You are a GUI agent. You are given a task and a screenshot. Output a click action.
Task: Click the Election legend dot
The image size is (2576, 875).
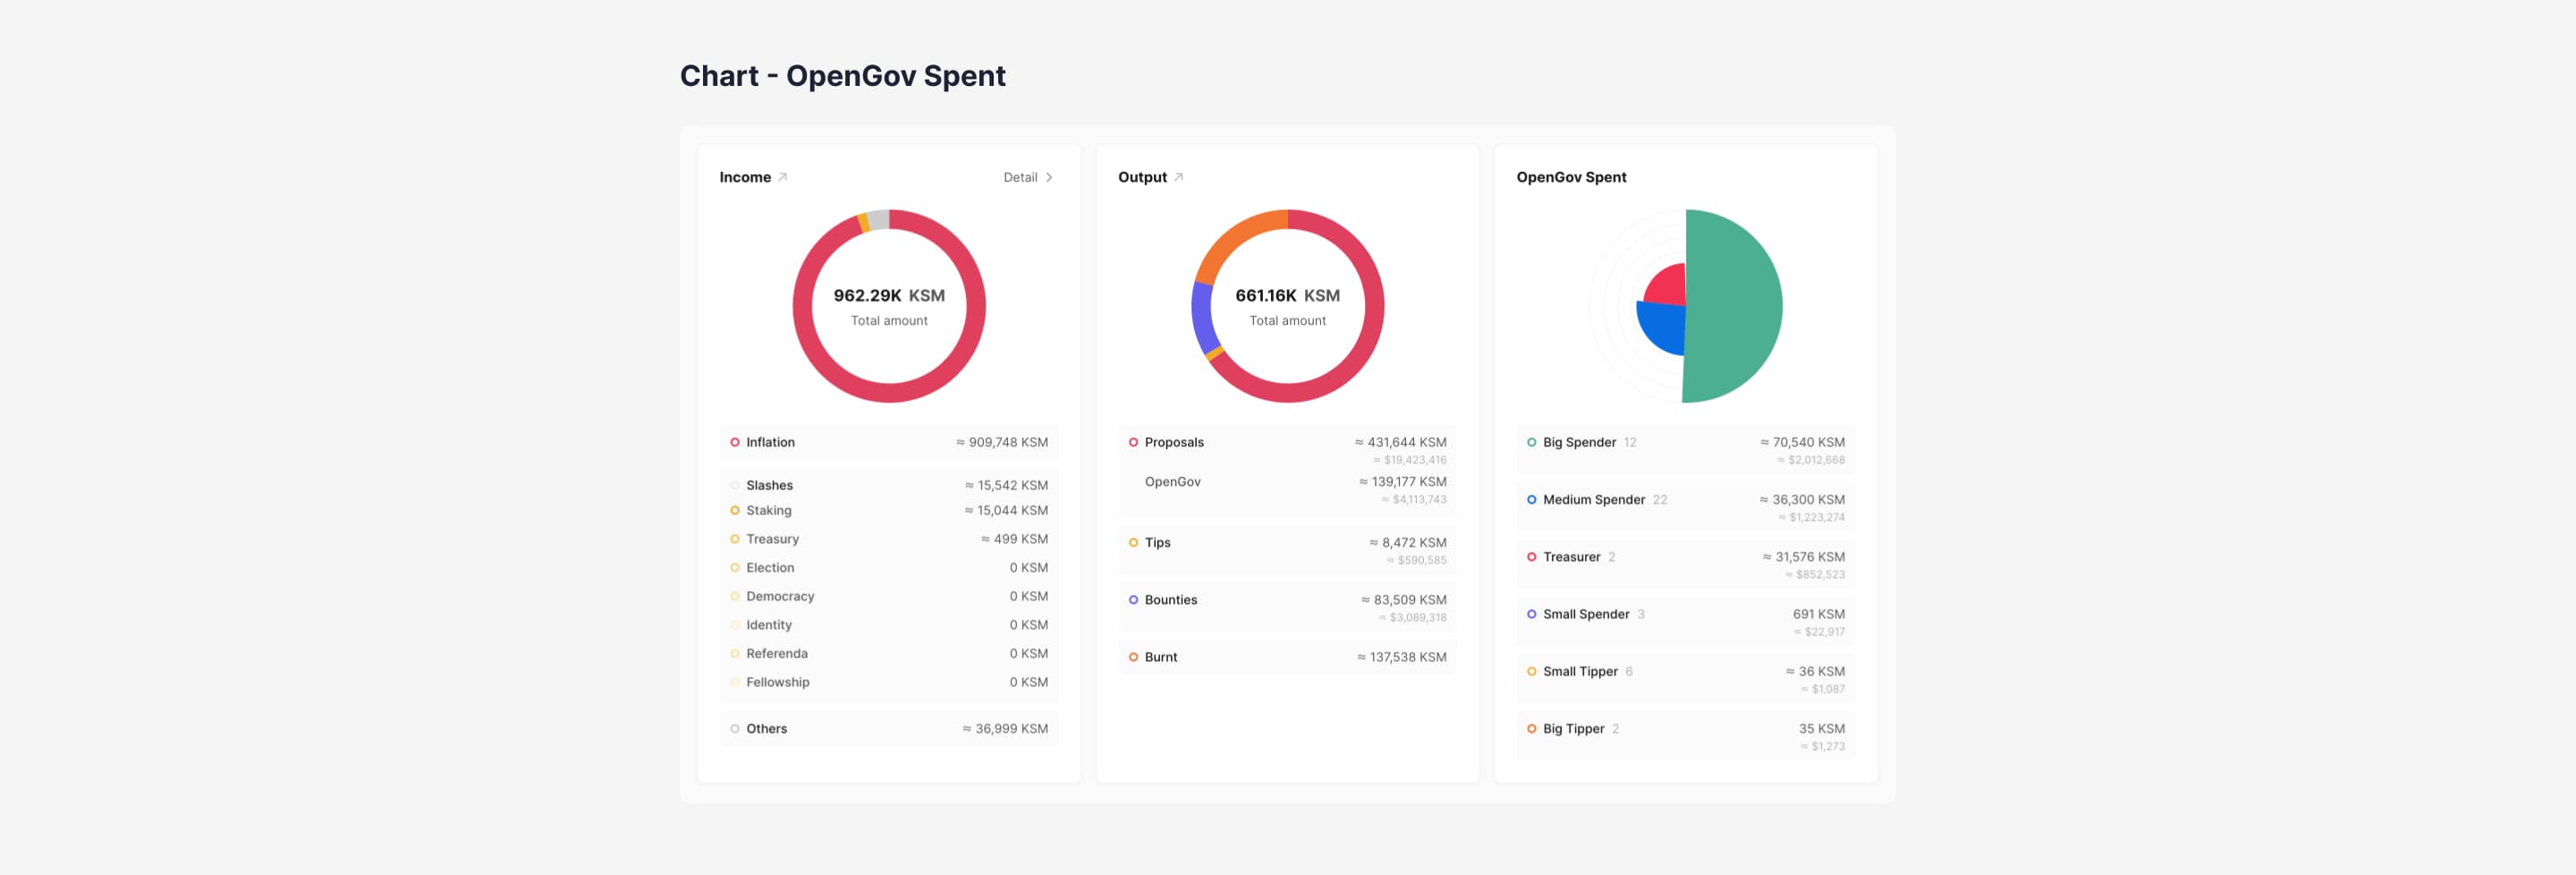point(735,568)
